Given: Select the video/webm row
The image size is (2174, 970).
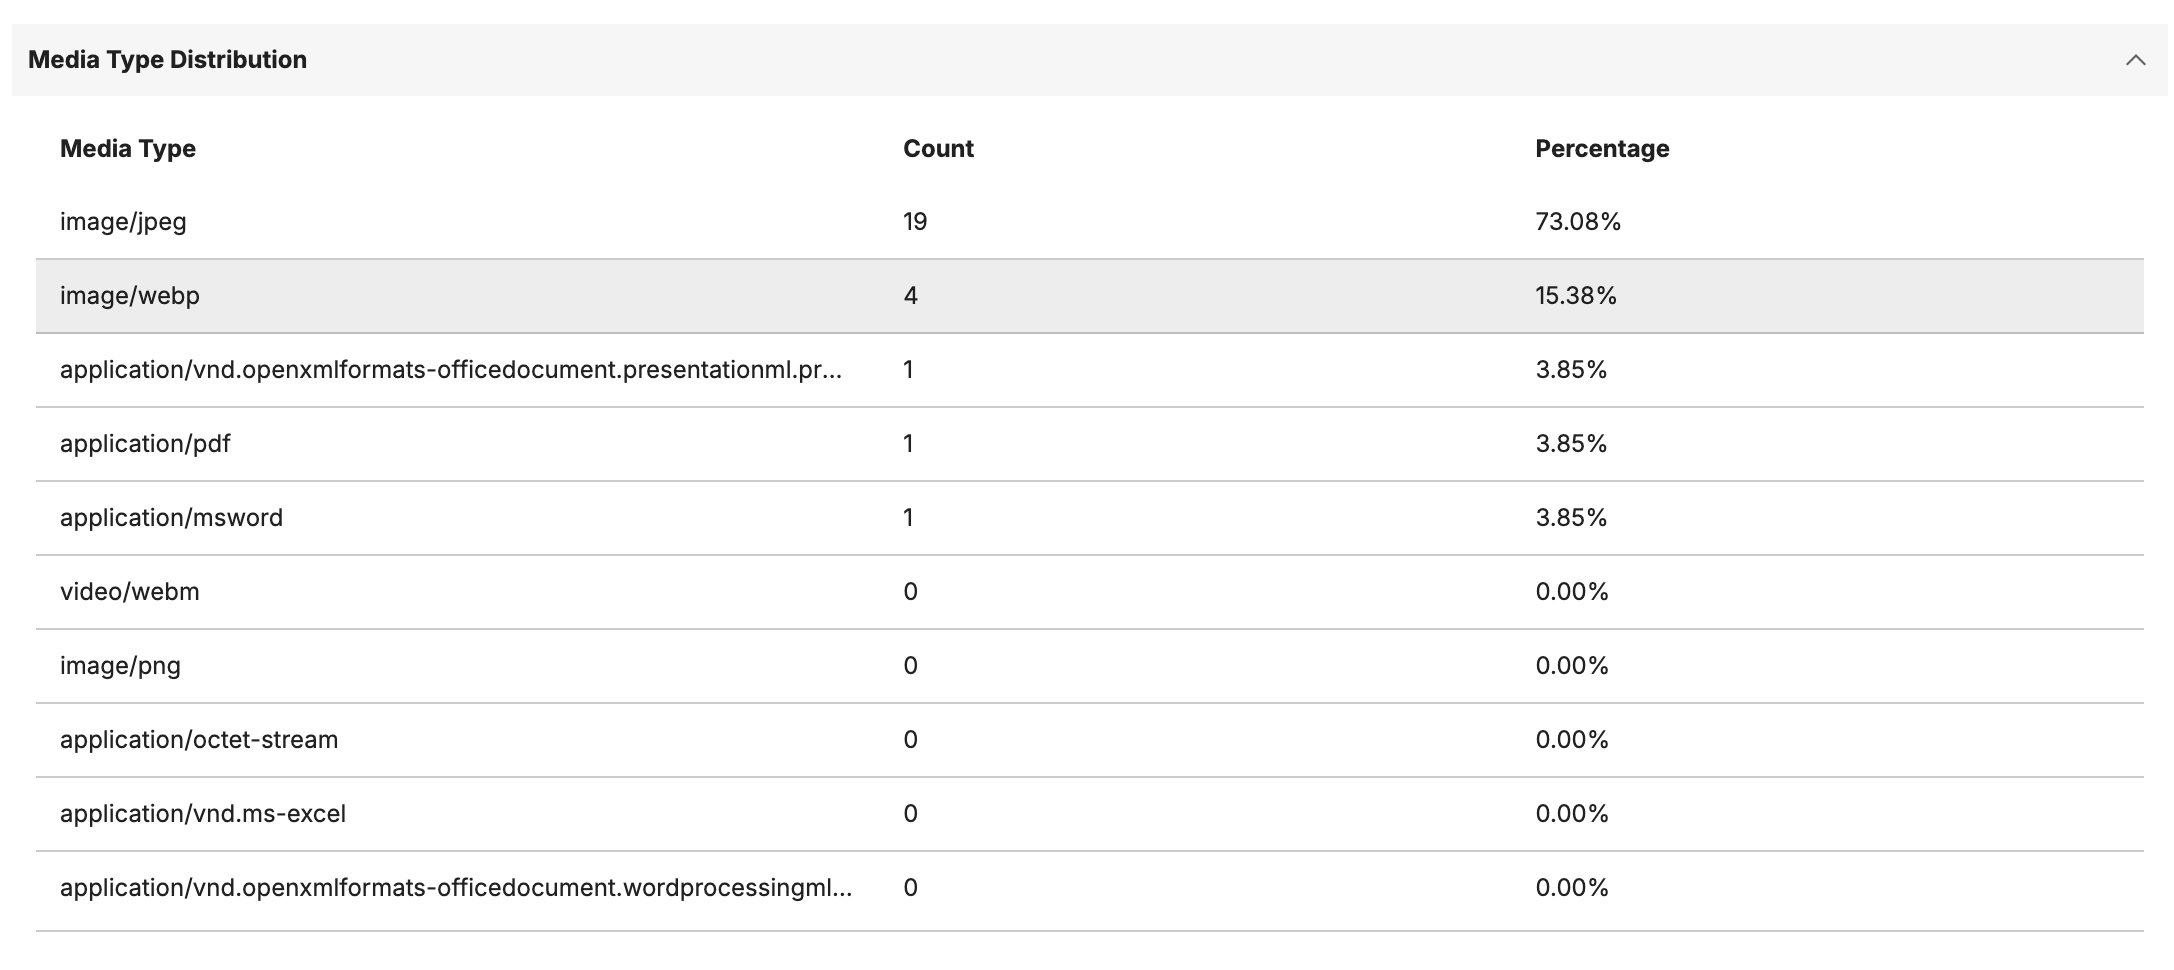Looking at the screenshot, I should click(130, 592).
